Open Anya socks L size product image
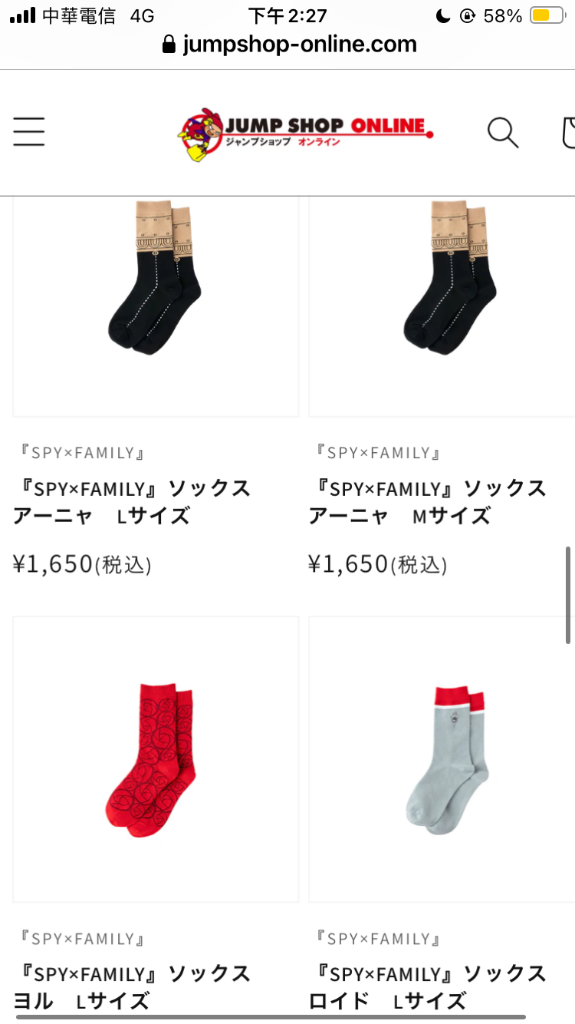575x1024 pixels. [156, 307]
